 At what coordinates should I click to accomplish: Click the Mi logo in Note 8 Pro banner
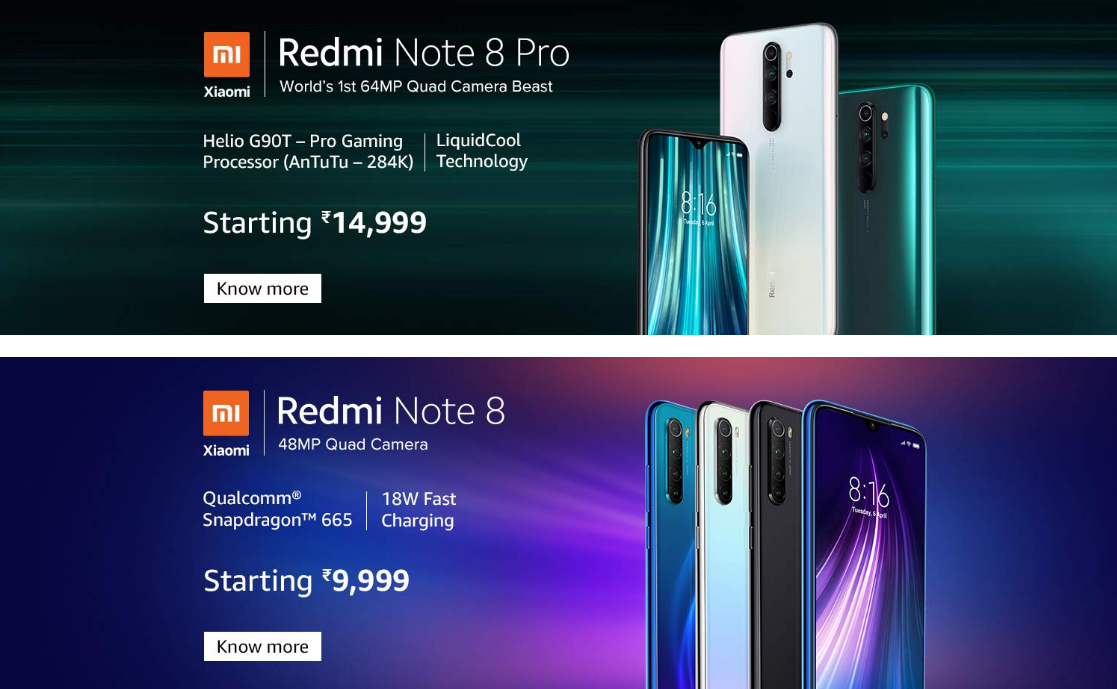pyautogui.click(x=227, y=54)
